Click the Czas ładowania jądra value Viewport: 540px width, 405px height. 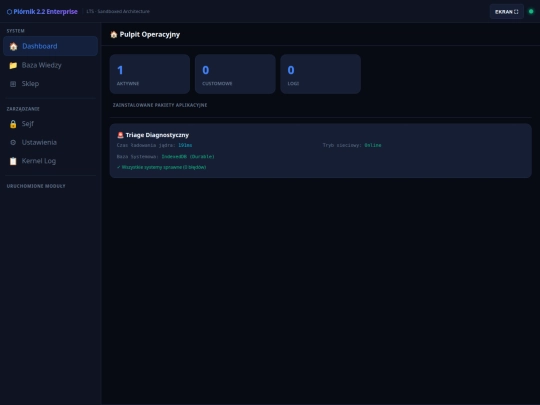pyautogui.click(x=185, y=145)
